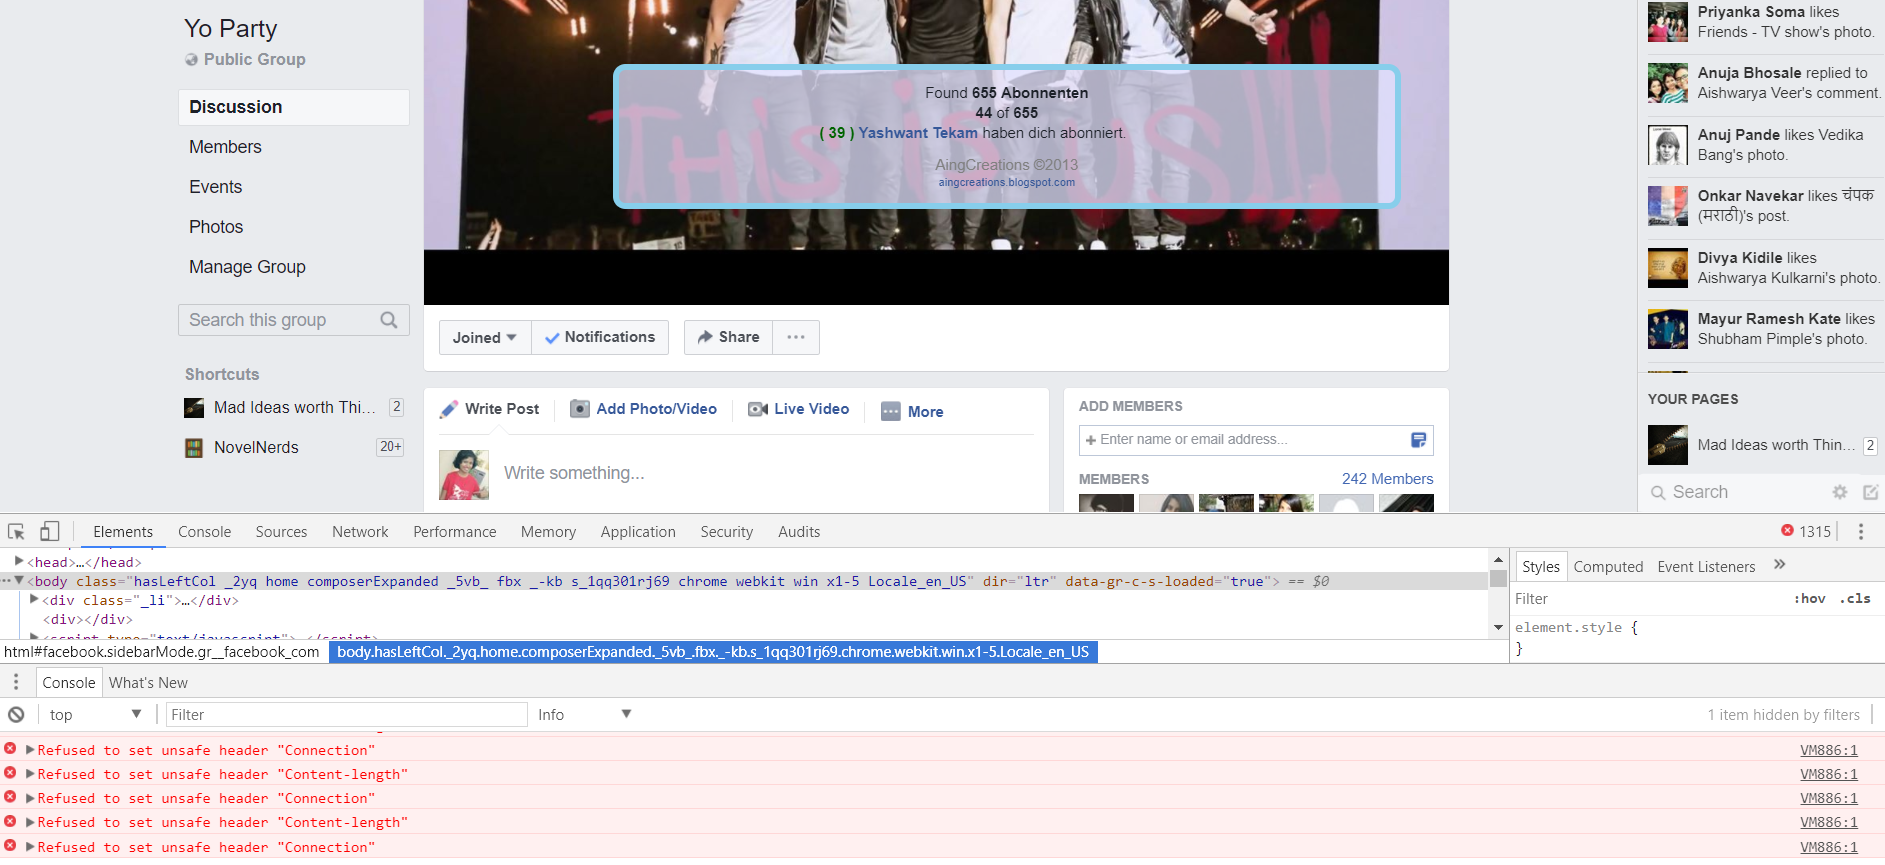This screenshot has width=1885, height=865.
Task: Show more Styles pane tabs via chevron
Action: [x=1780, y=565]
